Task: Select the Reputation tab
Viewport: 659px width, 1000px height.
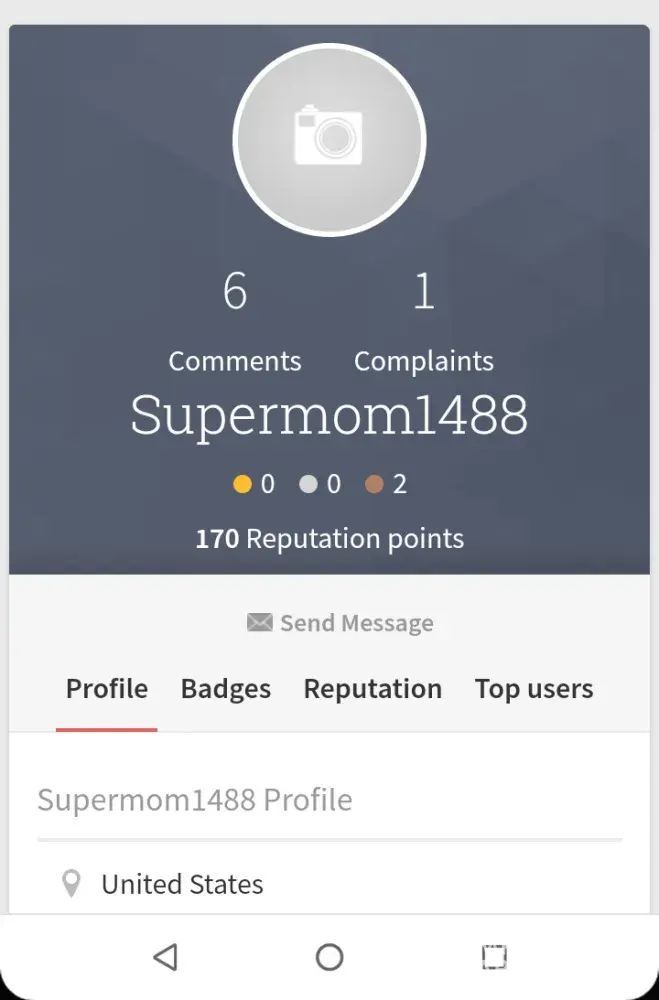Action: [373, 689]
